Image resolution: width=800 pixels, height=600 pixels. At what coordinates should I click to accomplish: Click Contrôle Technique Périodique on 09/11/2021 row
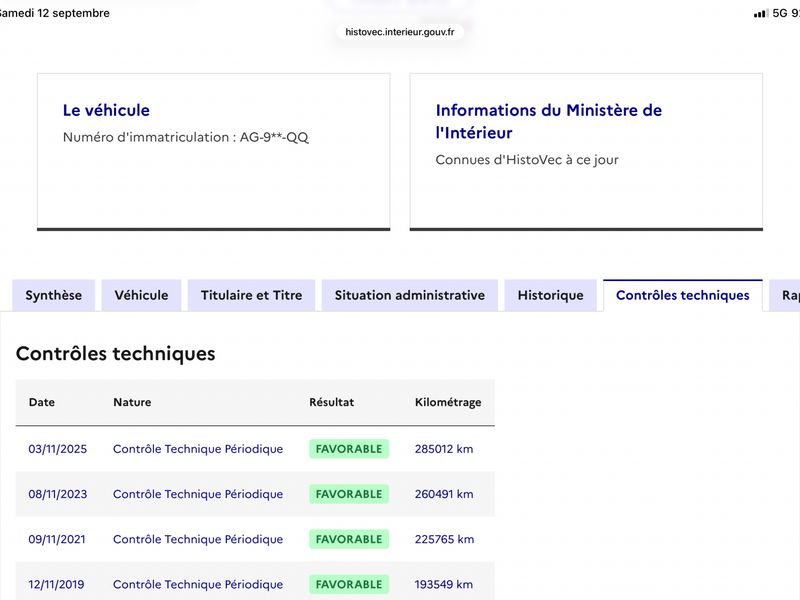tap(198, 539)
